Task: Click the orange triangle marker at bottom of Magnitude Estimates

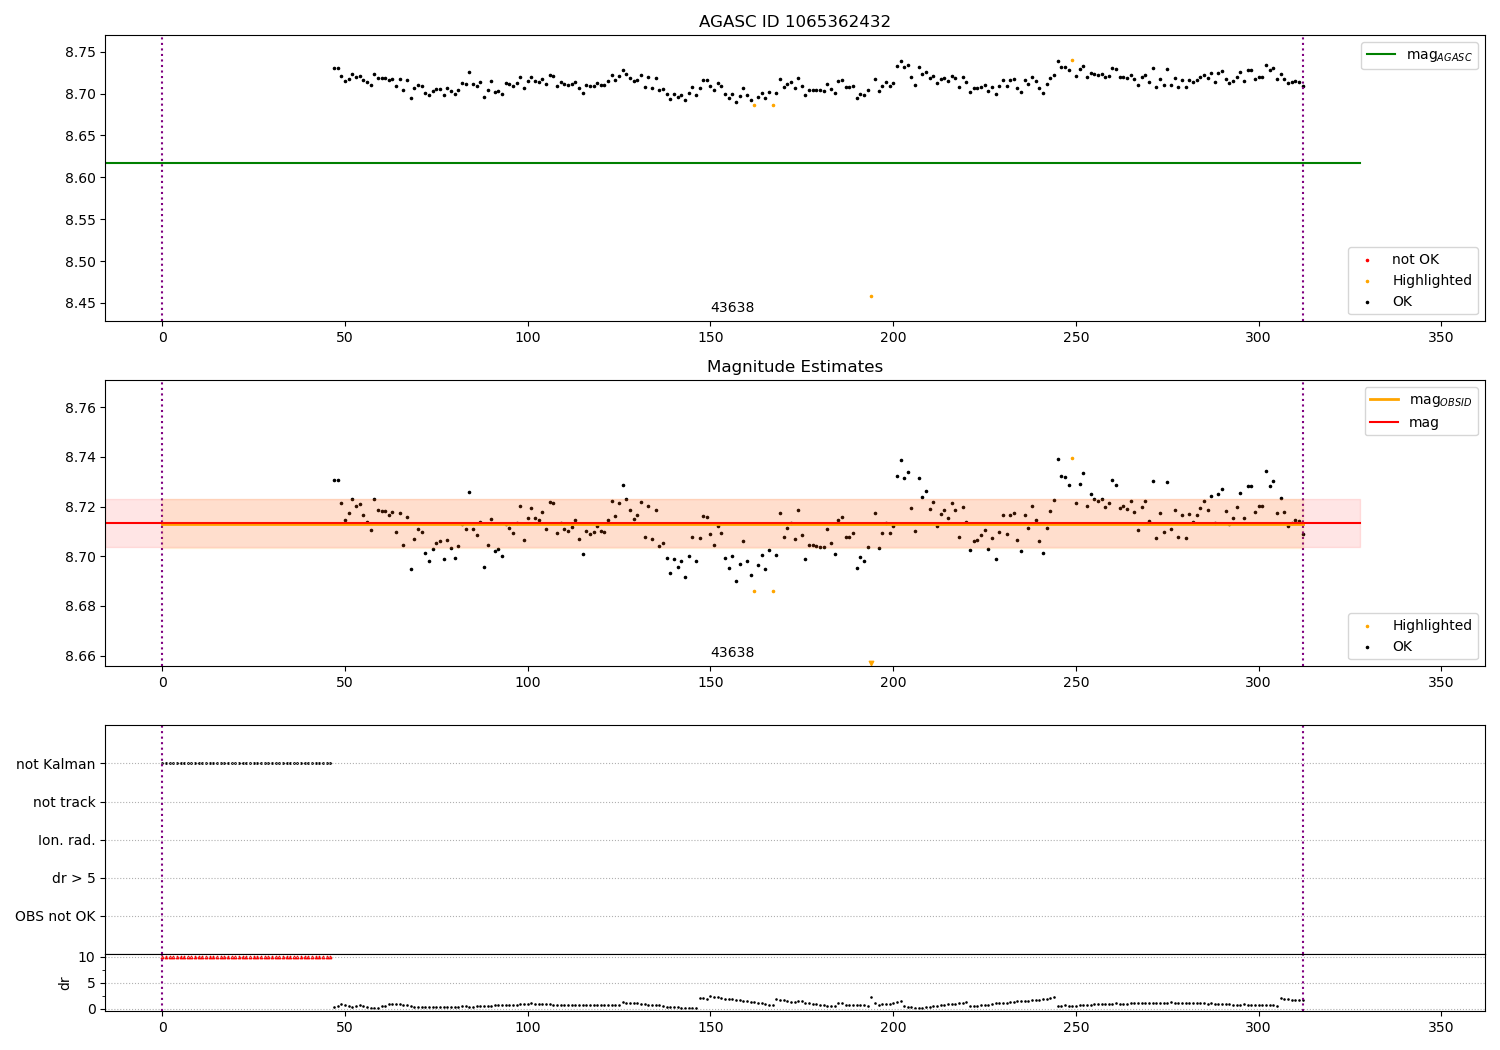Action: 871,662
